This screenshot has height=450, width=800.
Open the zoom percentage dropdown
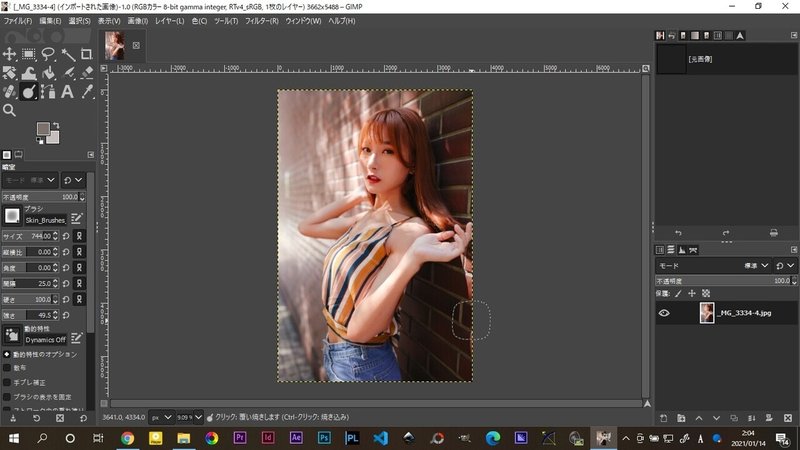pos(198,417)
